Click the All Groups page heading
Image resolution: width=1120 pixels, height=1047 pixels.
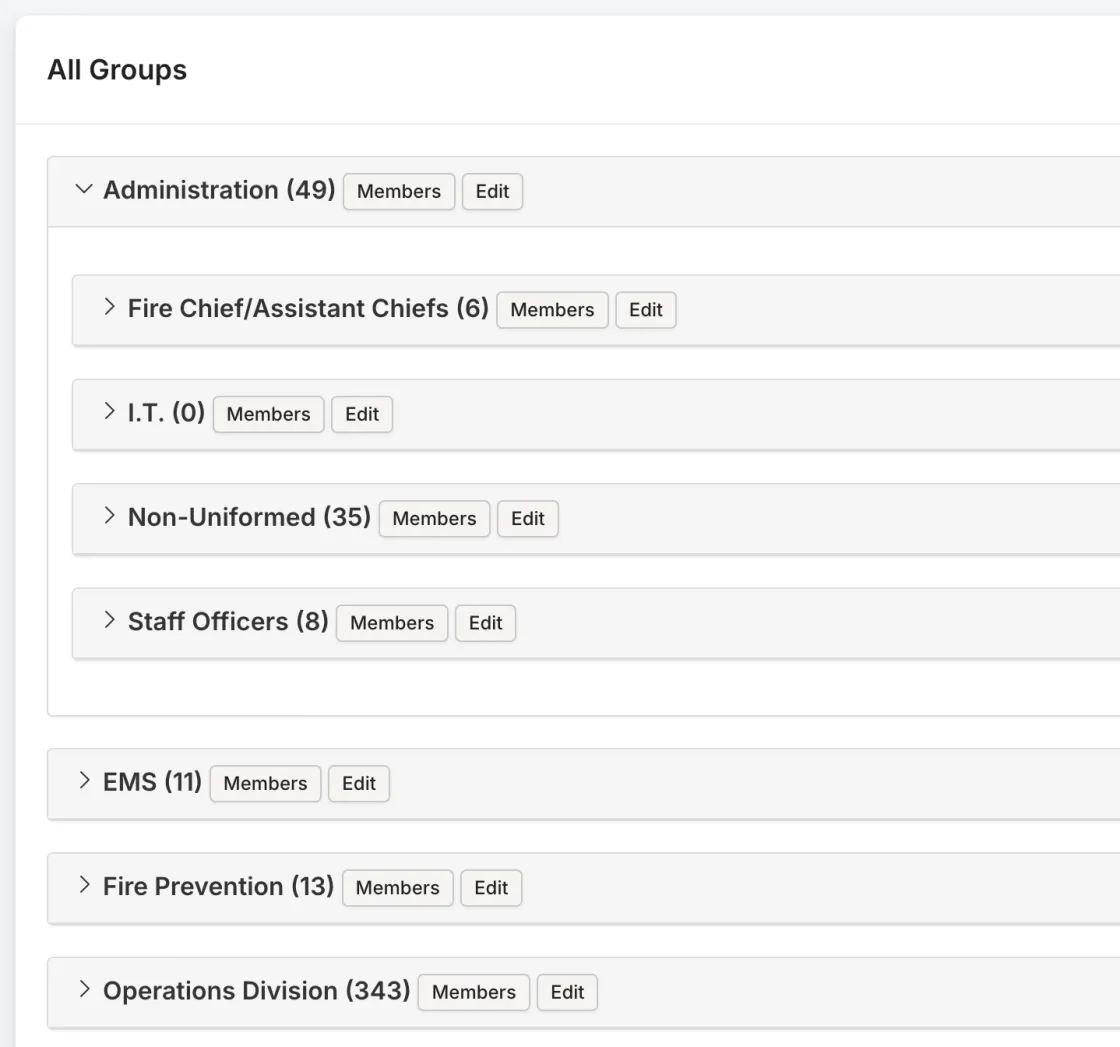click(x=117, y=70)
